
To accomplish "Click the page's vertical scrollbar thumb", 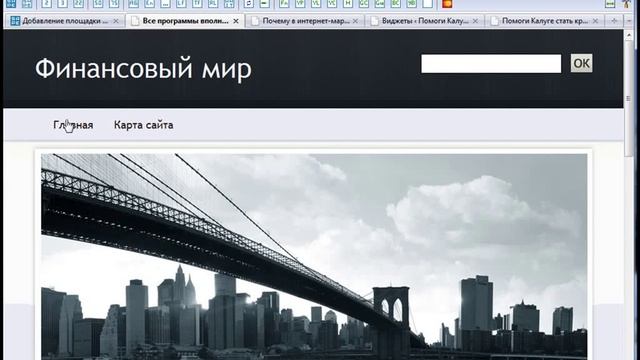I will 629,98.
